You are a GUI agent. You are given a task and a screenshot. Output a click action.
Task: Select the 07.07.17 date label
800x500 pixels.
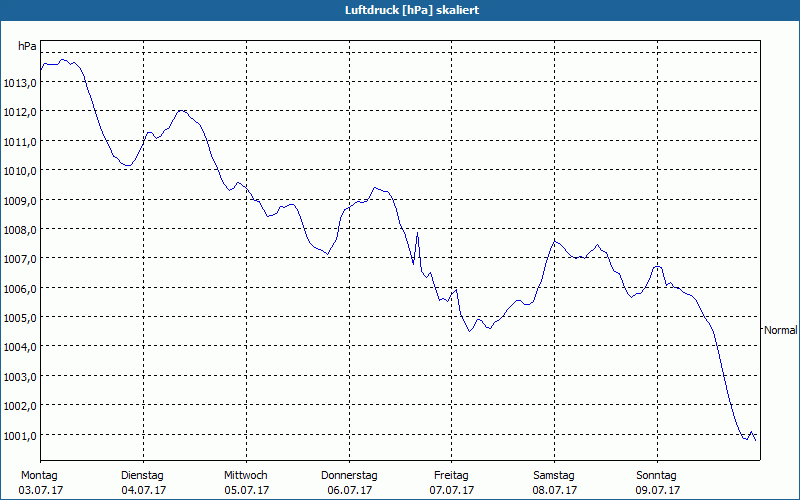pos(452,490)
